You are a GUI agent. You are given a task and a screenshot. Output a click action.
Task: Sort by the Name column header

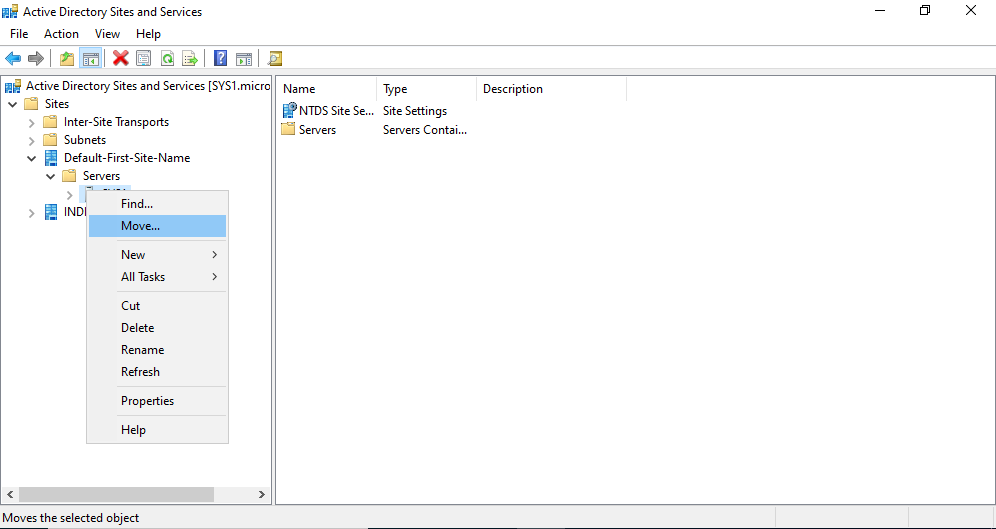pos(326,89)
